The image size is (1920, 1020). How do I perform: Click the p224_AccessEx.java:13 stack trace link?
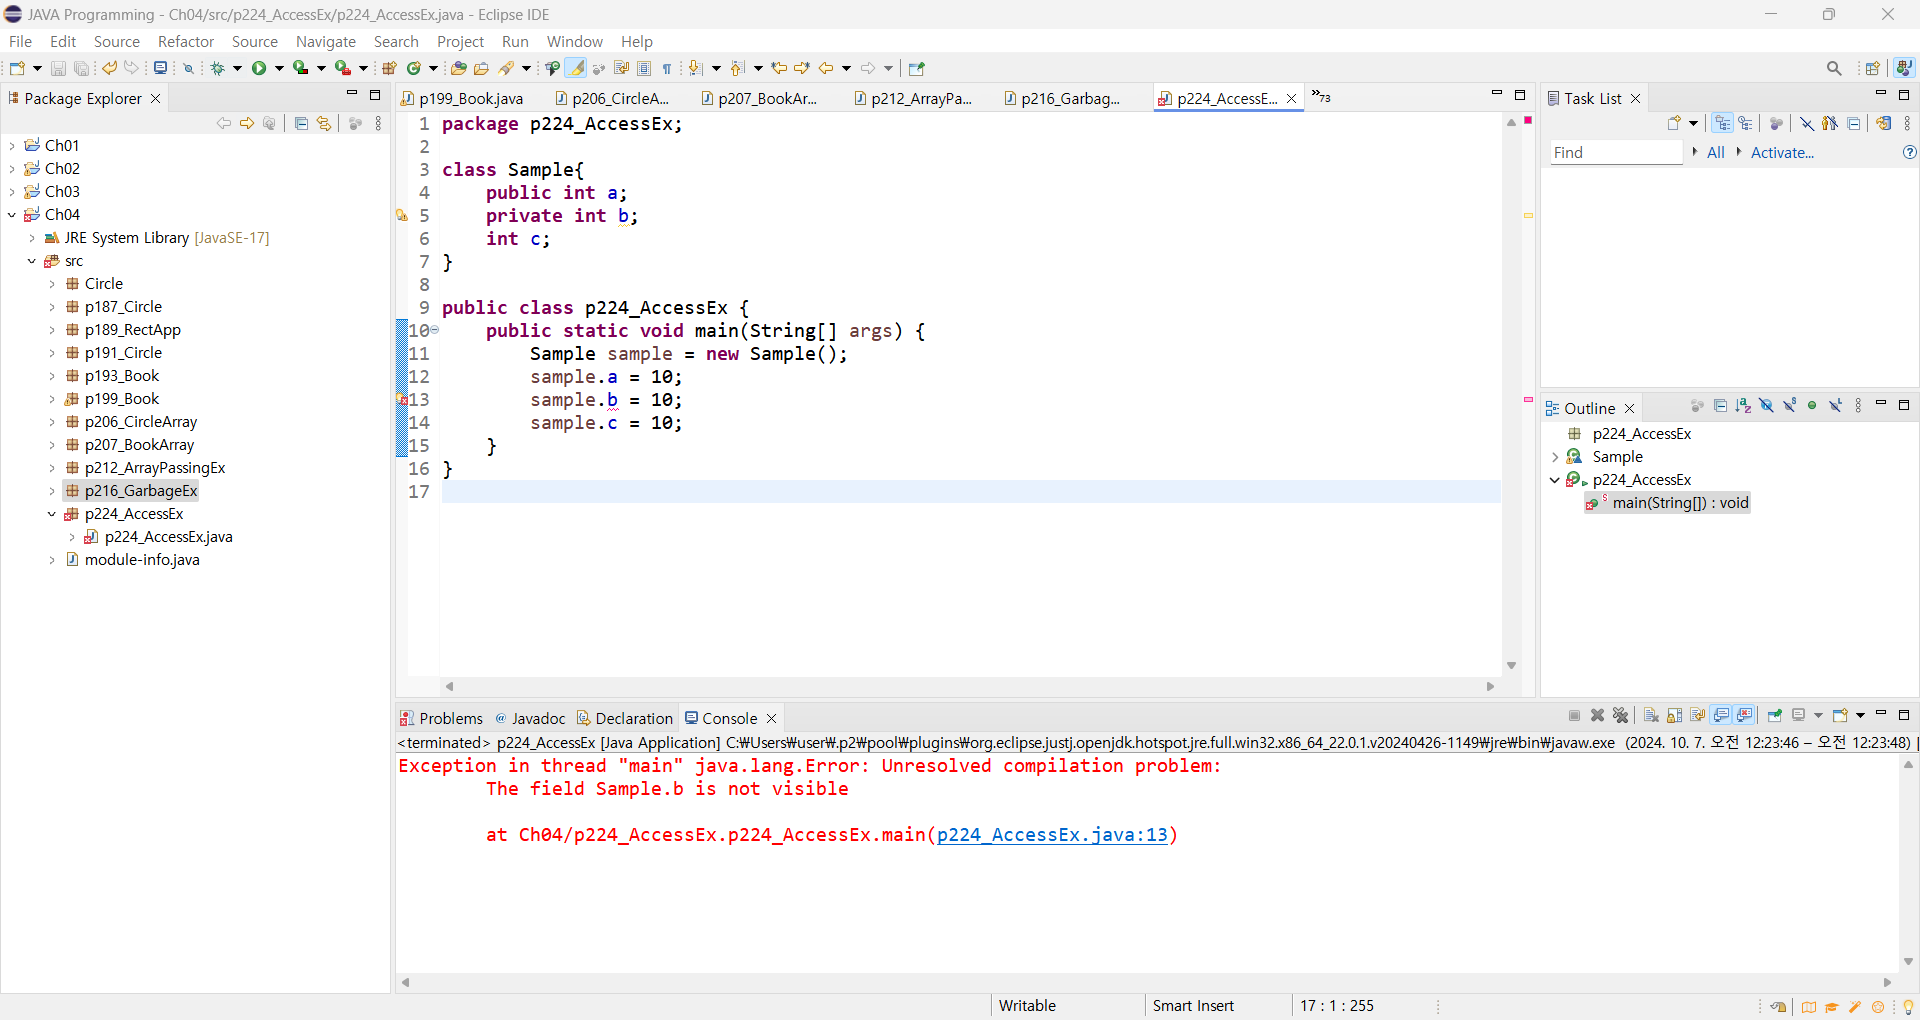coord(1052,834)
